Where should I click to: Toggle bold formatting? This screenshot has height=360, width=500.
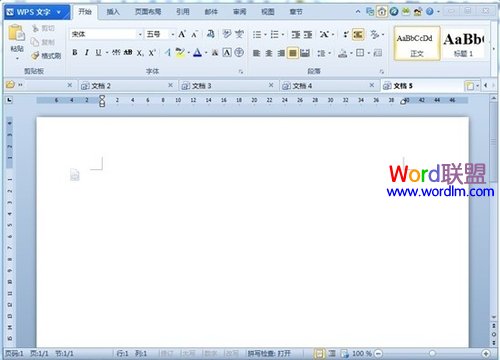(75, 52)
